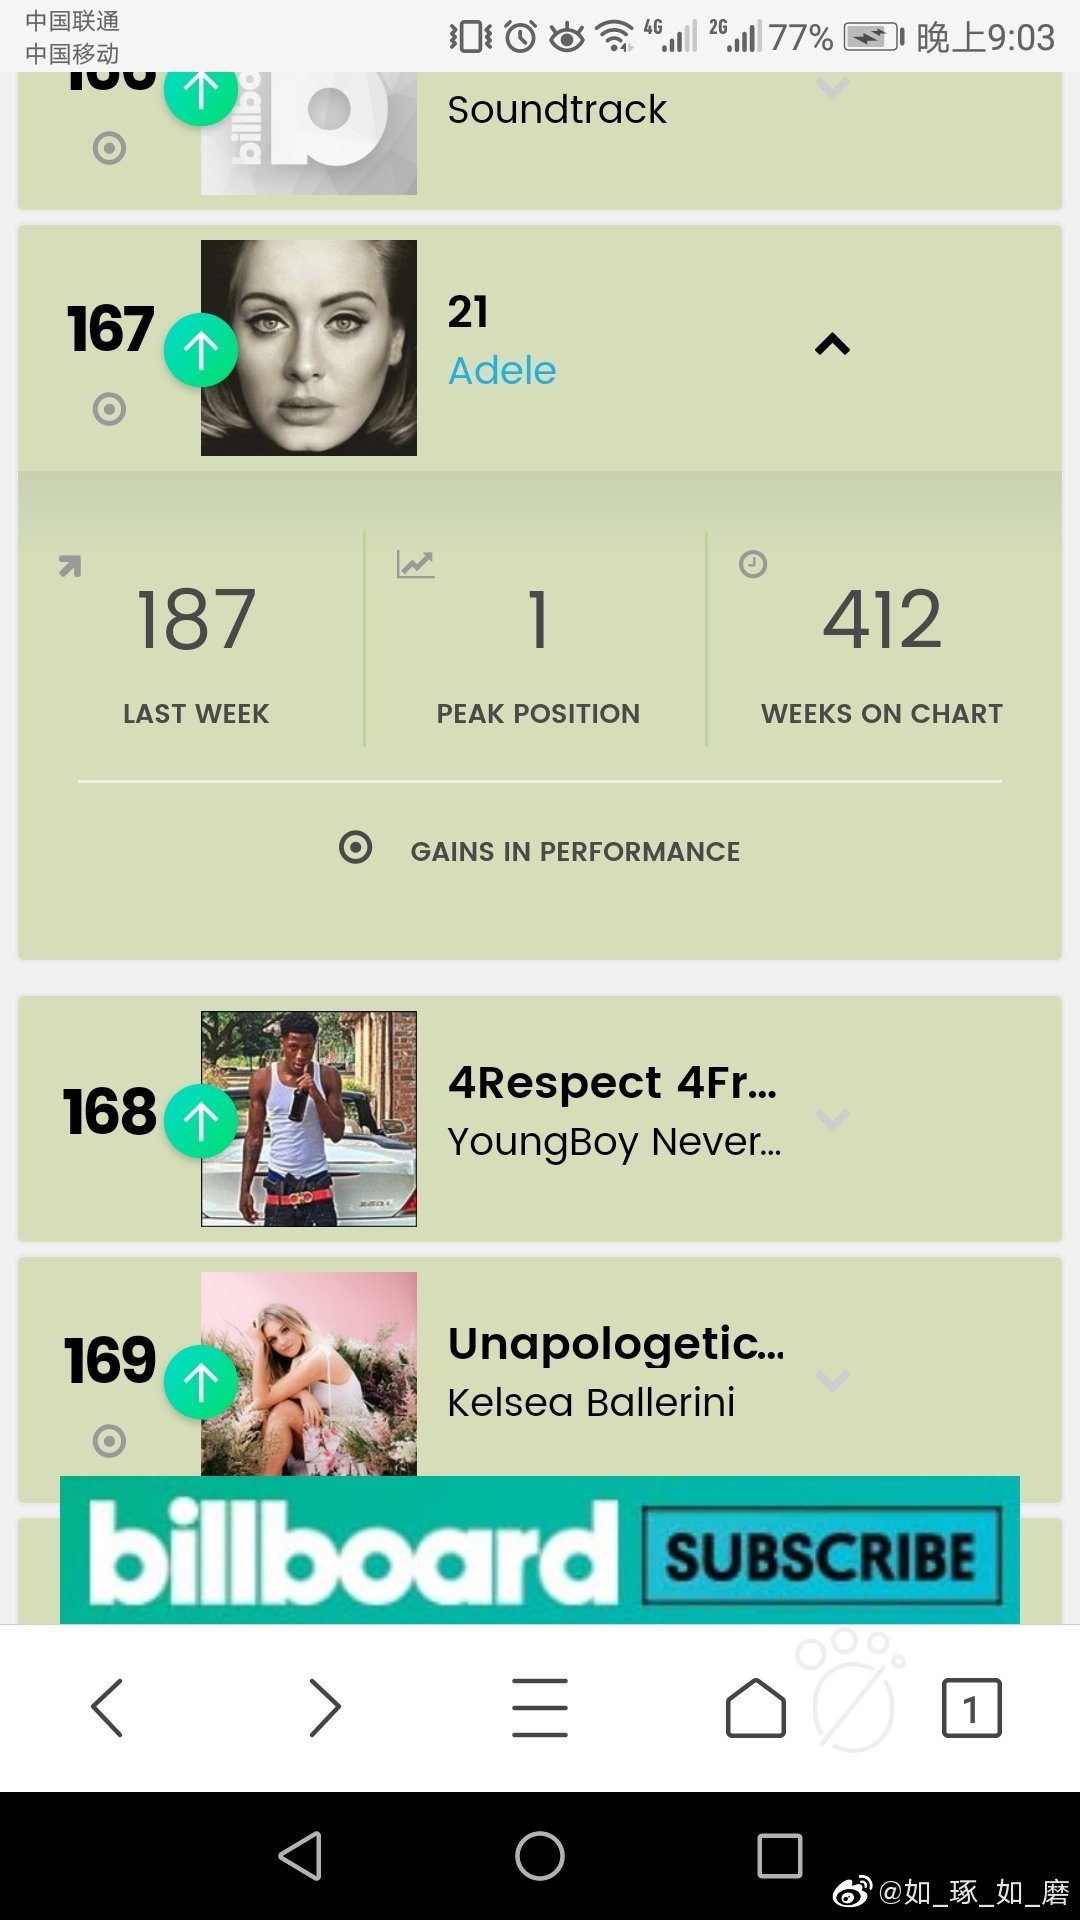The height and width of the screenshot is (1920, 1080).
Task: Open the browser hamburger menu
Action: coord(540,1707)
